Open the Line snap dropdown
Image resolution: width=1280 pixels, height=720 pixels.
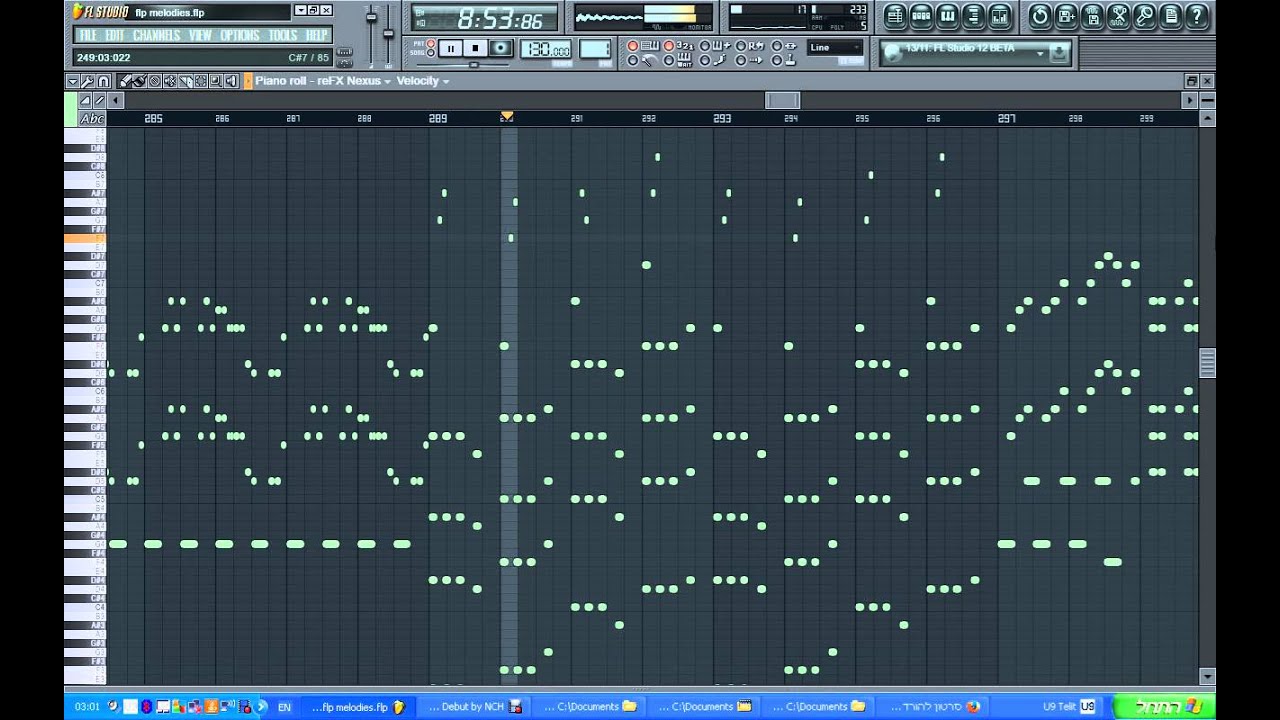click(x=835, y=47)
